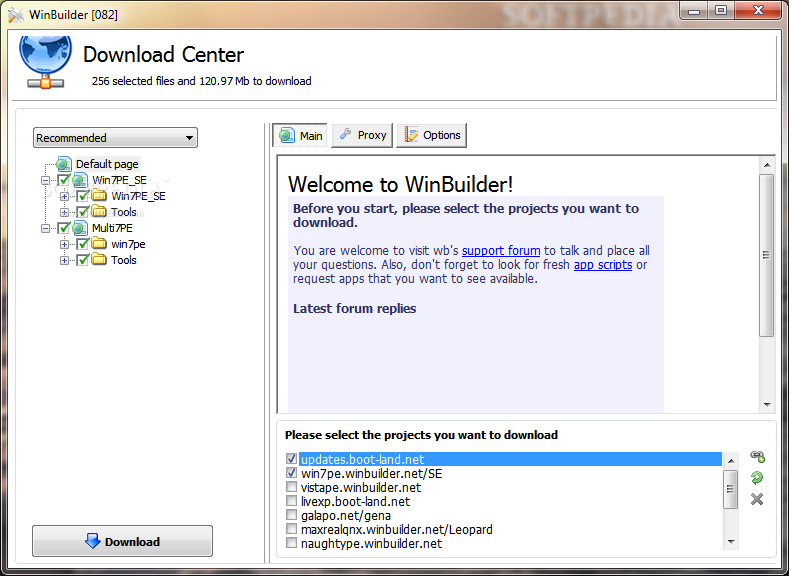Uncheck the top-level Win7PE_SE project checkbox
The width and height of the screenshot is (789, 576).
click(63, 180)
